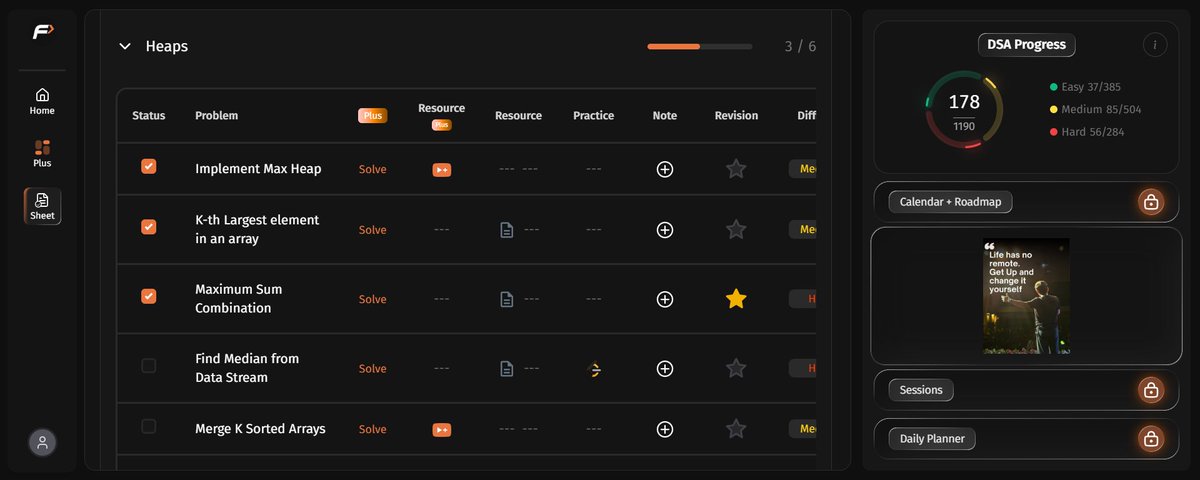
Task: Open the Sheet section in the sidebar
Action: 42,206
